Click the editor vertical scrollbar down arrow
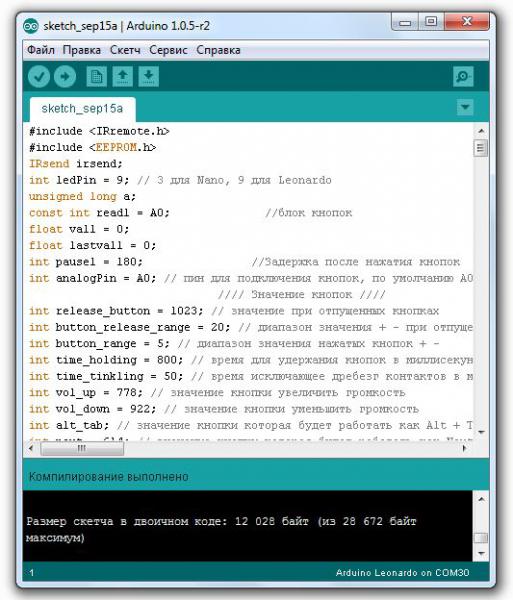The width and height of the screenshot is (513, 600). [481, 432]
